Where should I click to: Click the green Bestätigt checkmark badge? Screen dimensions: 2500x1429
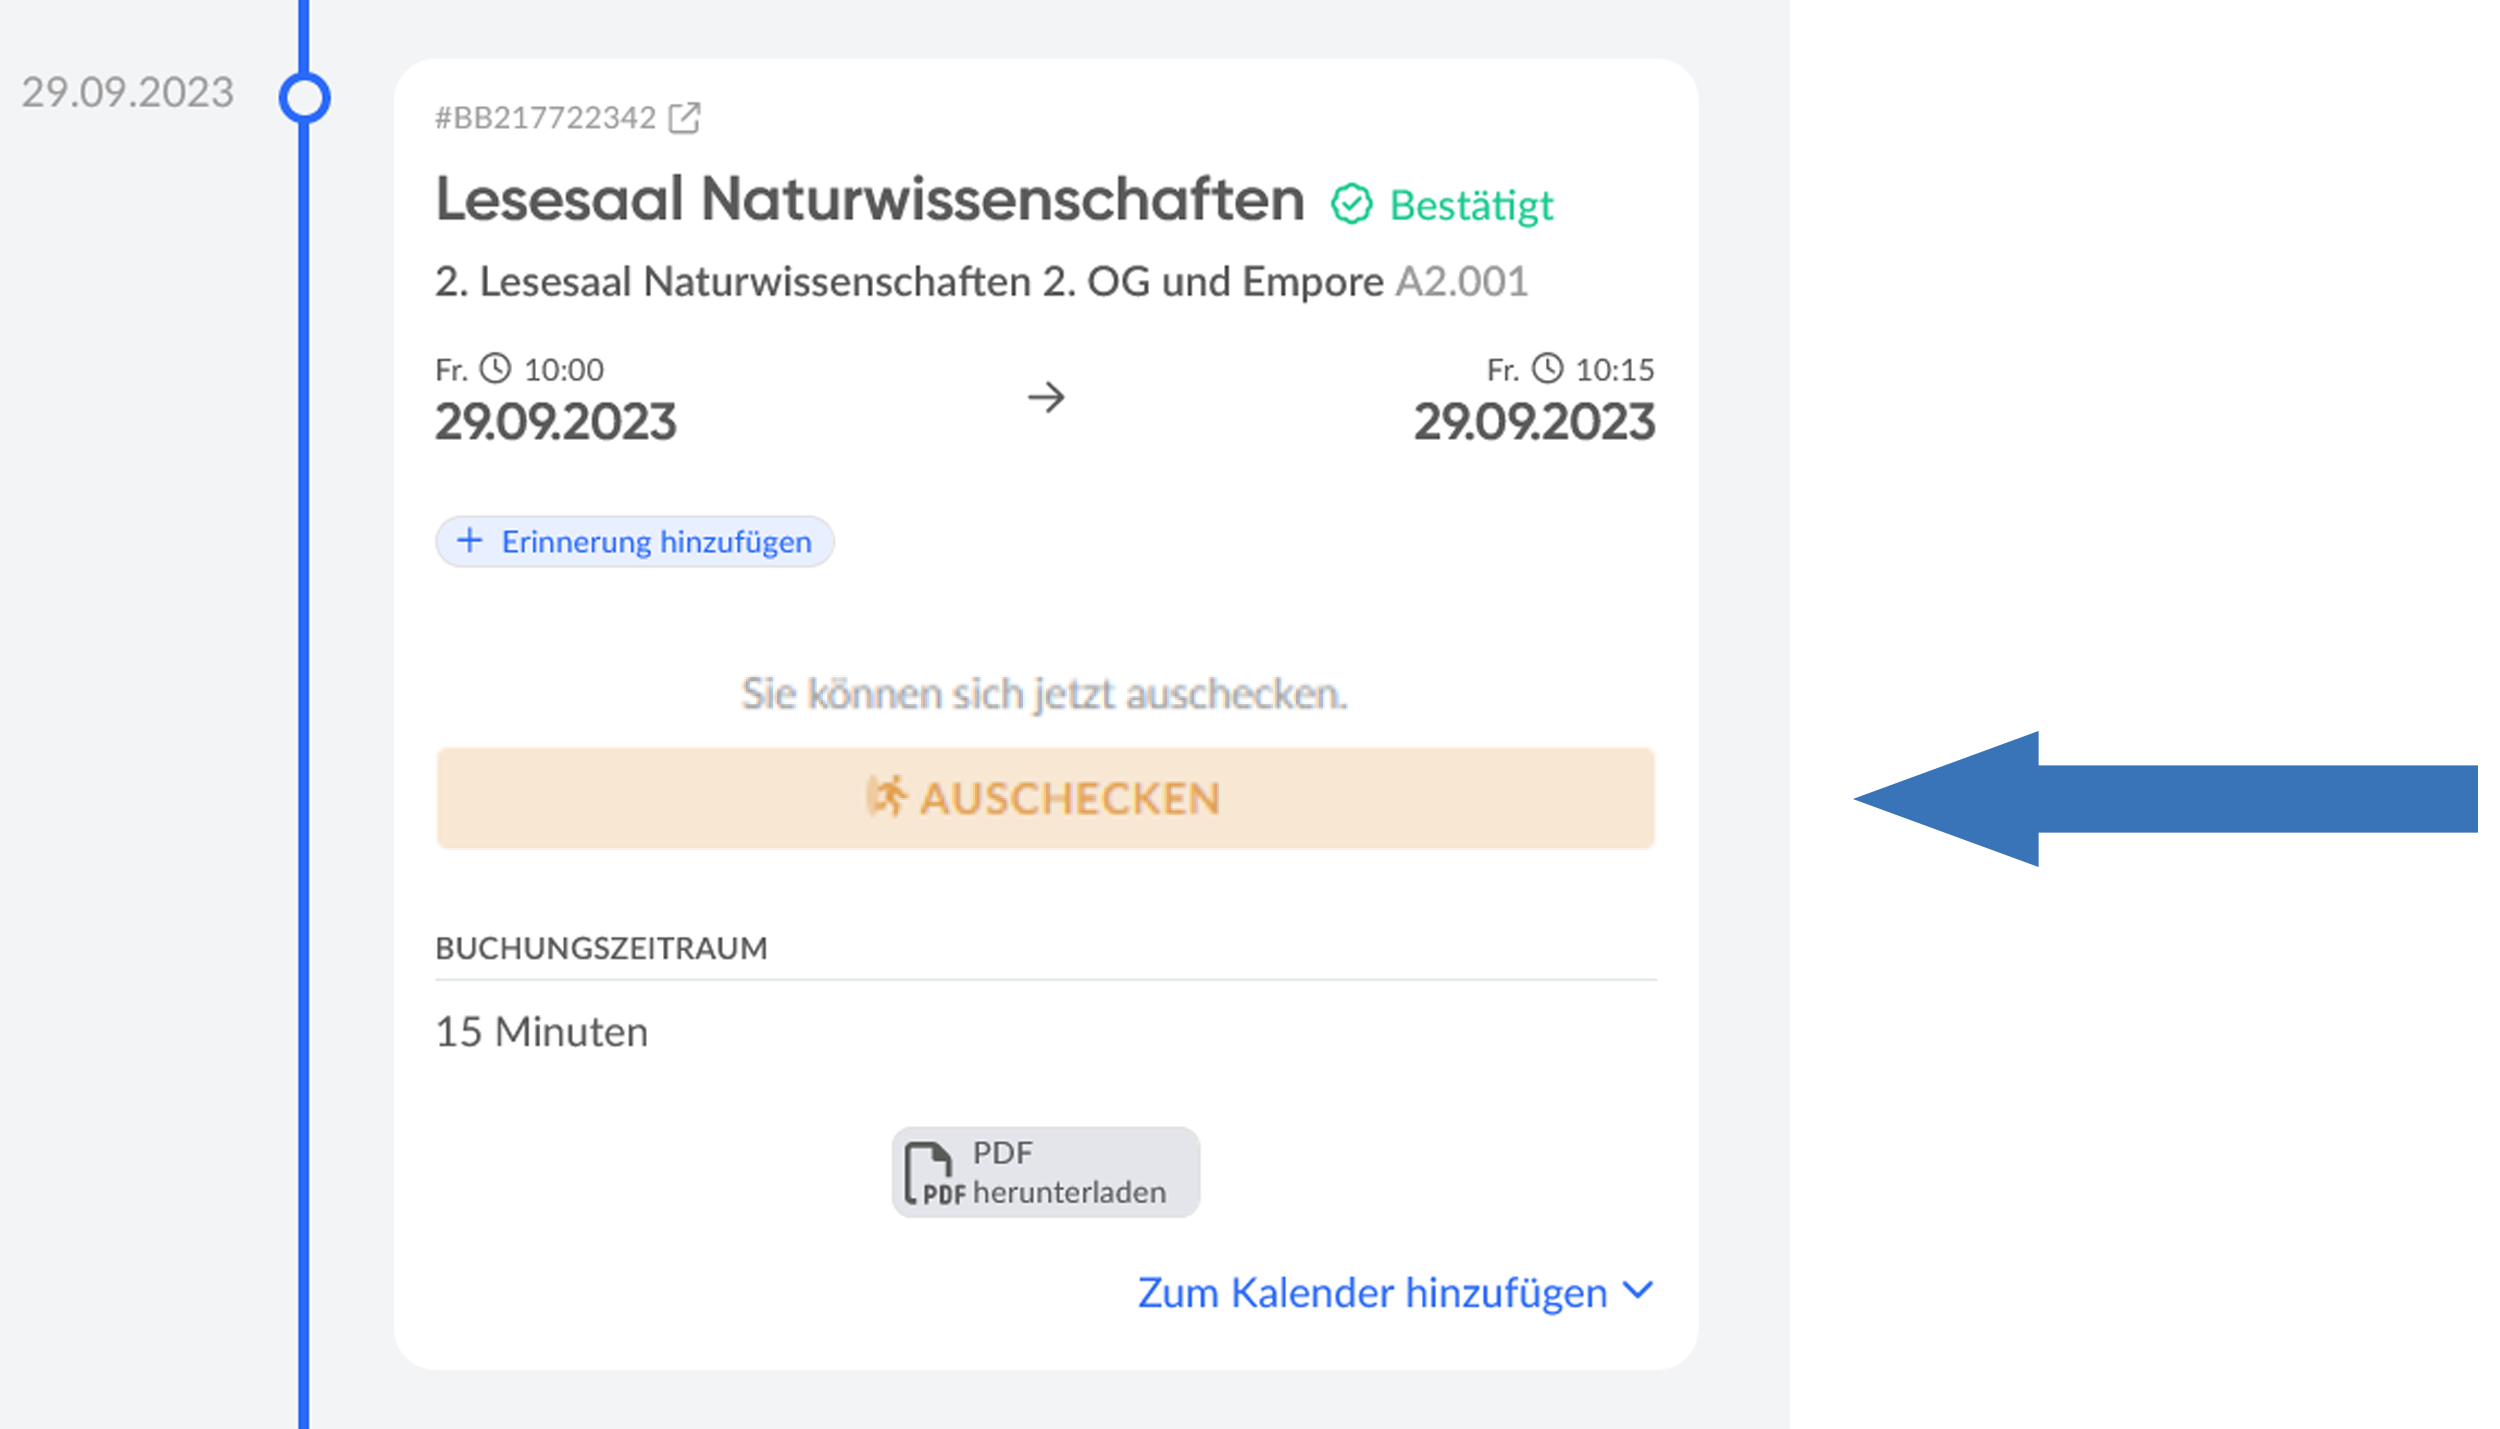pyautogui.click(x=1351, y=205)
